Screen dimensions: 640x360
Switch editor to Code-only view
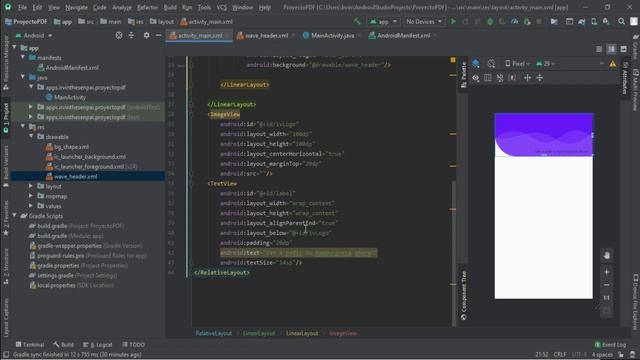point(599,49)
